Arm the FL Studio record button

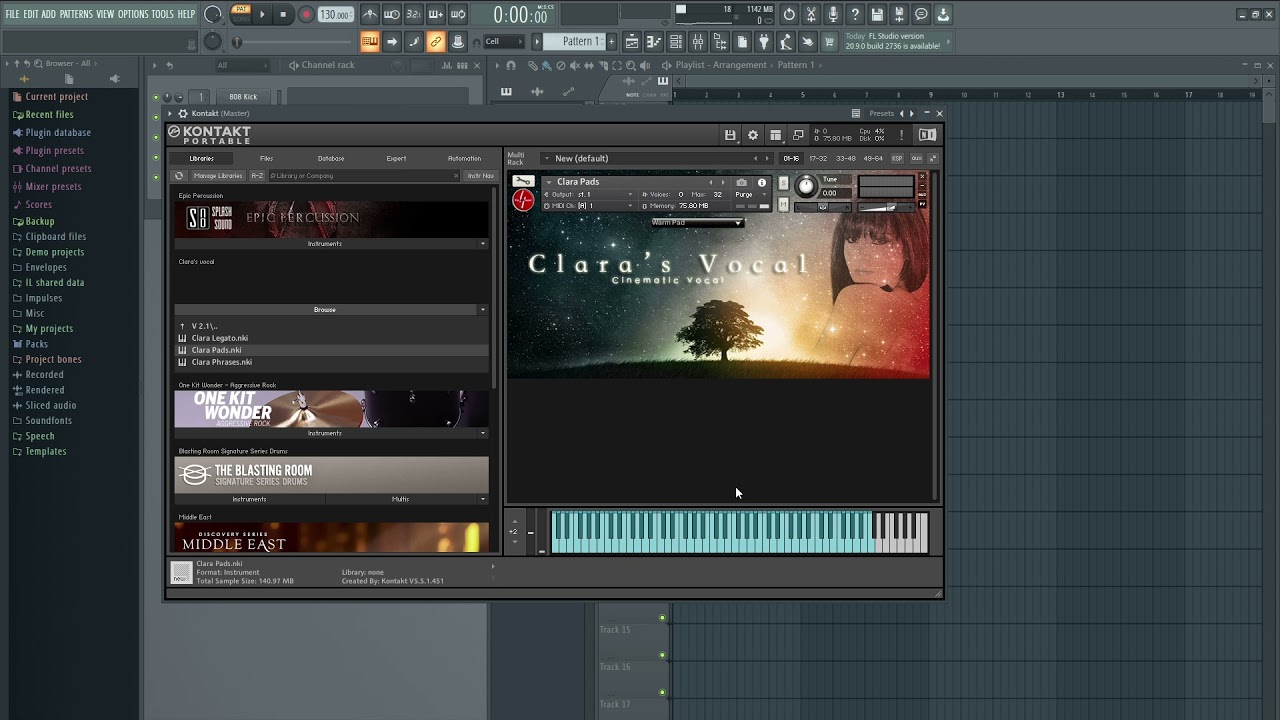(x=306, y=14)
